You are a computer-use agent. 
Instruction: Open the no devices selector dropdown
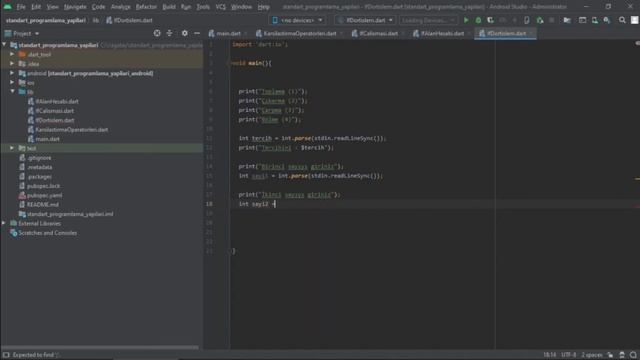click(298, 20)
